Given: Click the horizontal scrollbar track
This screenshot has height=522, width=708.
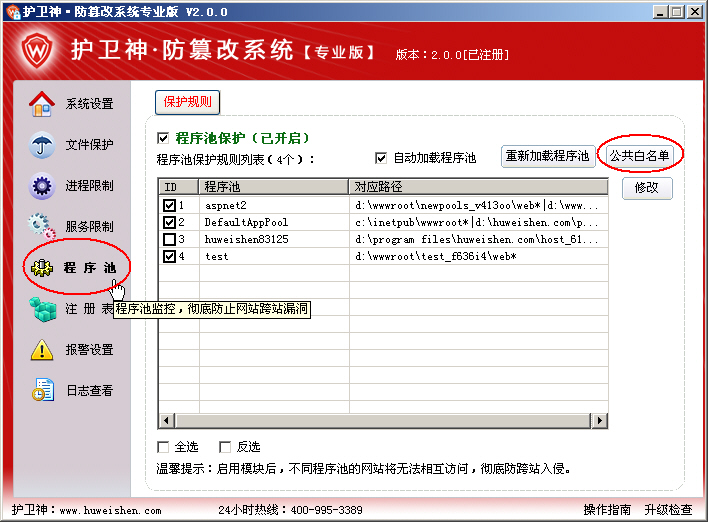Looking at the screenshot, I should 383,421.
